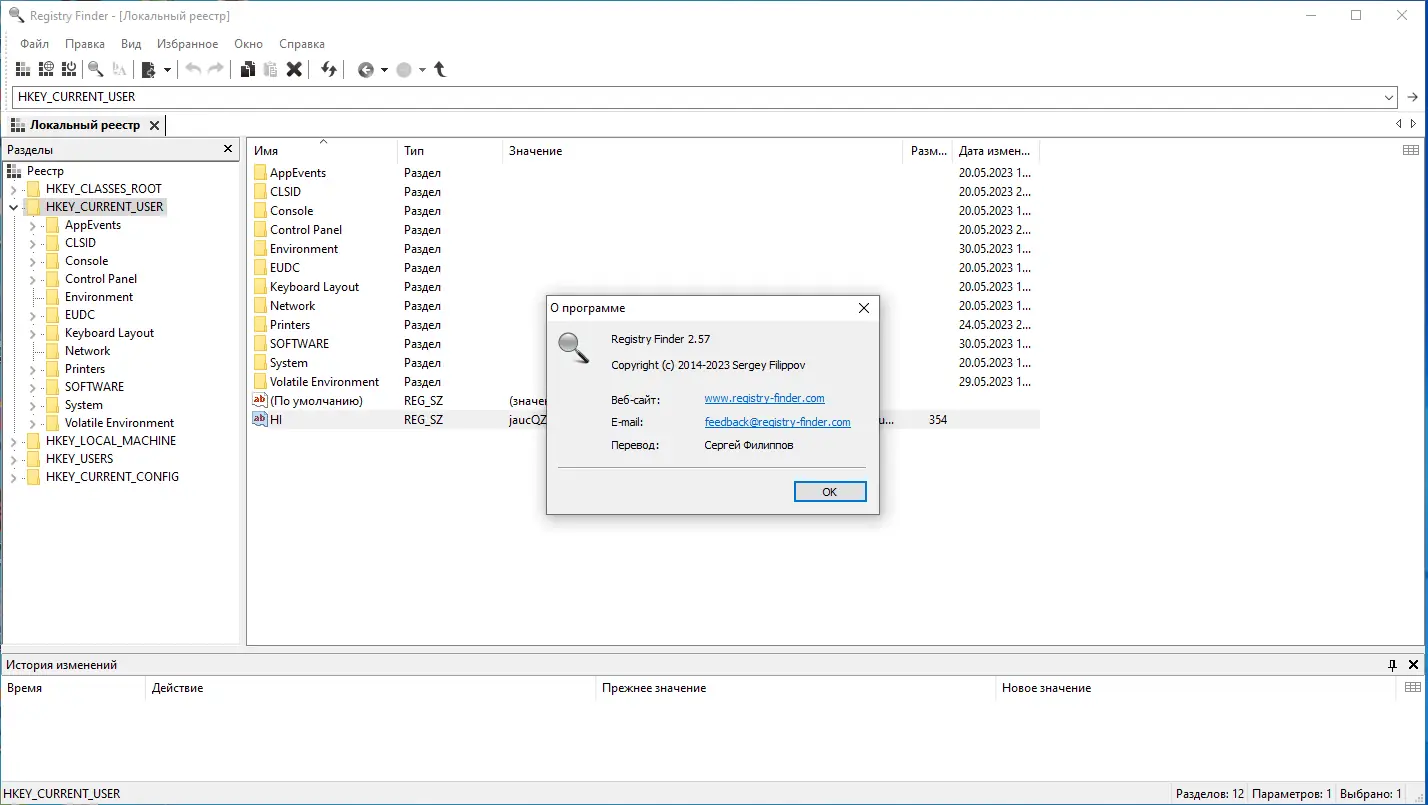Click the feedback@registry-finder.com email link

click(778, 422)
